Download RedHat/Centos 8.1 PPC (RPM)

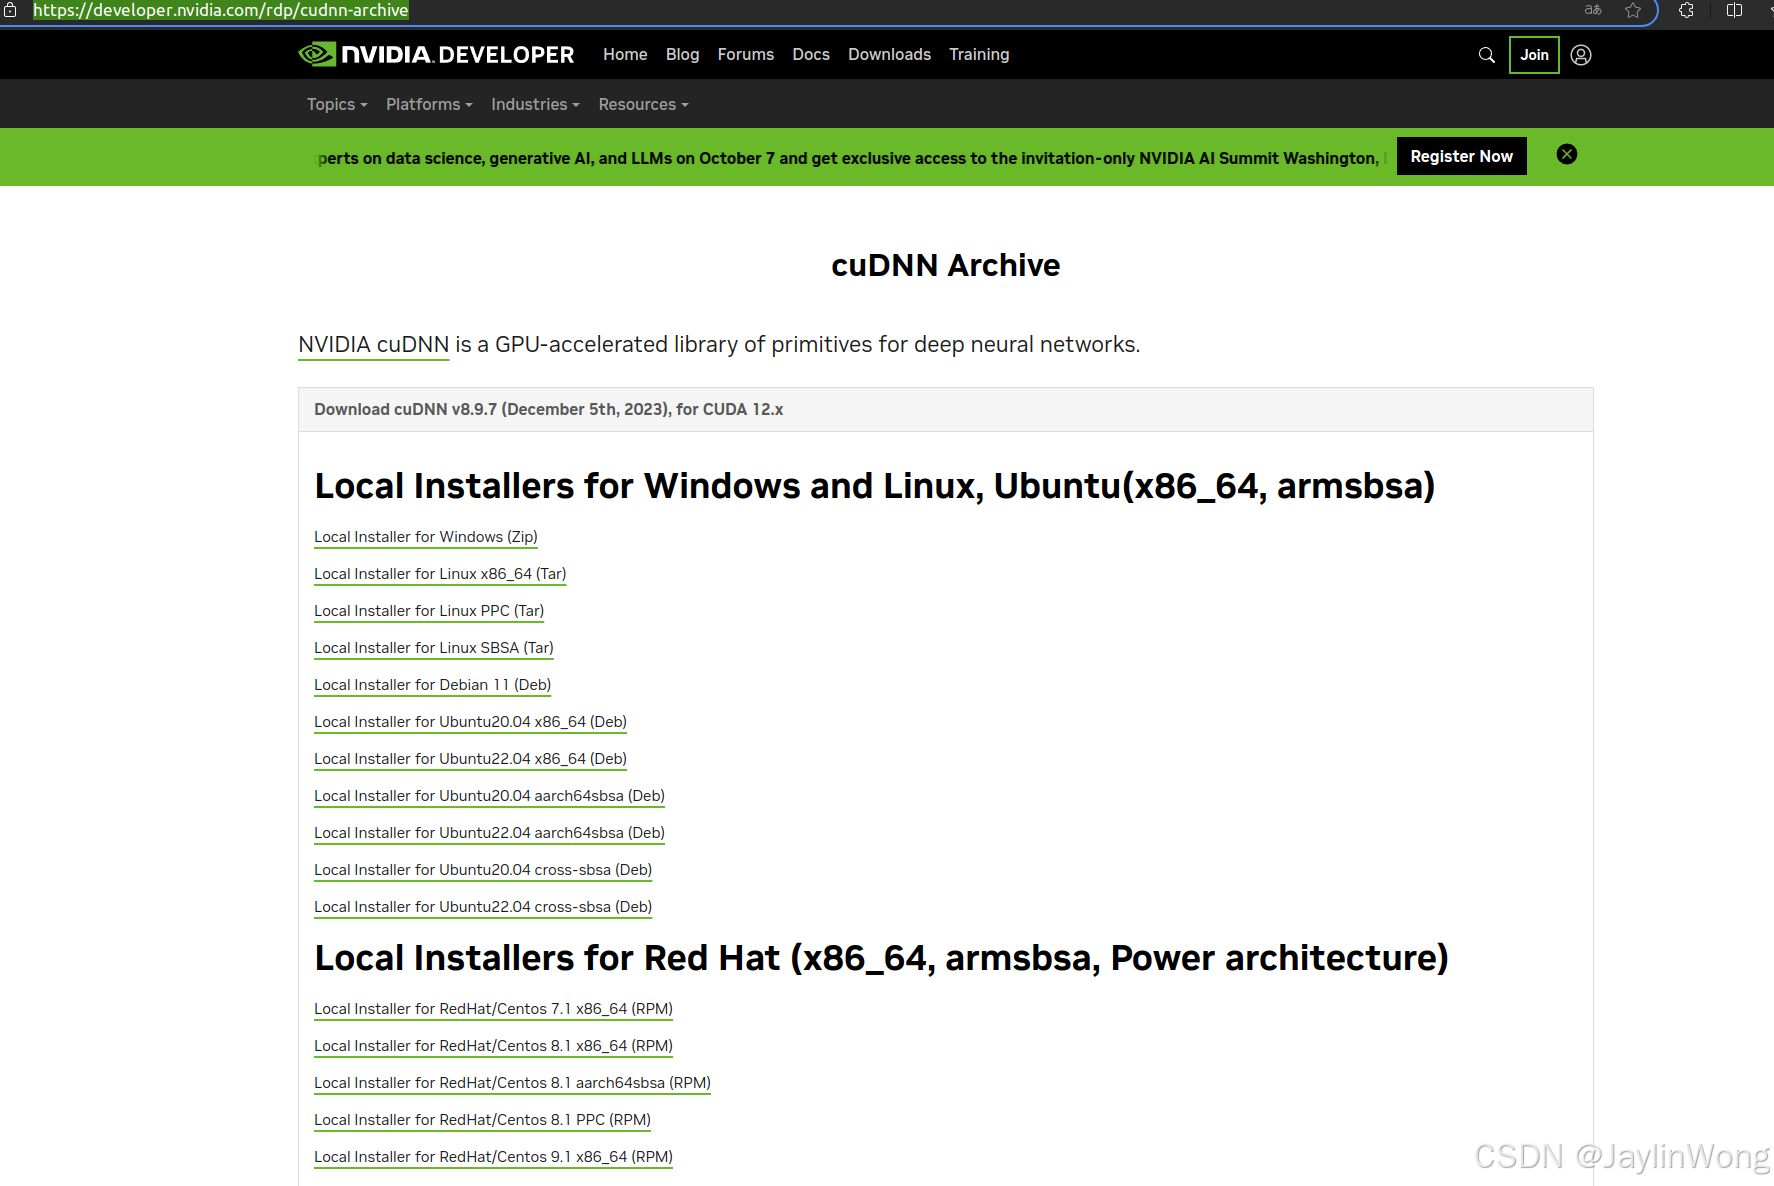tap(482, 1120)
